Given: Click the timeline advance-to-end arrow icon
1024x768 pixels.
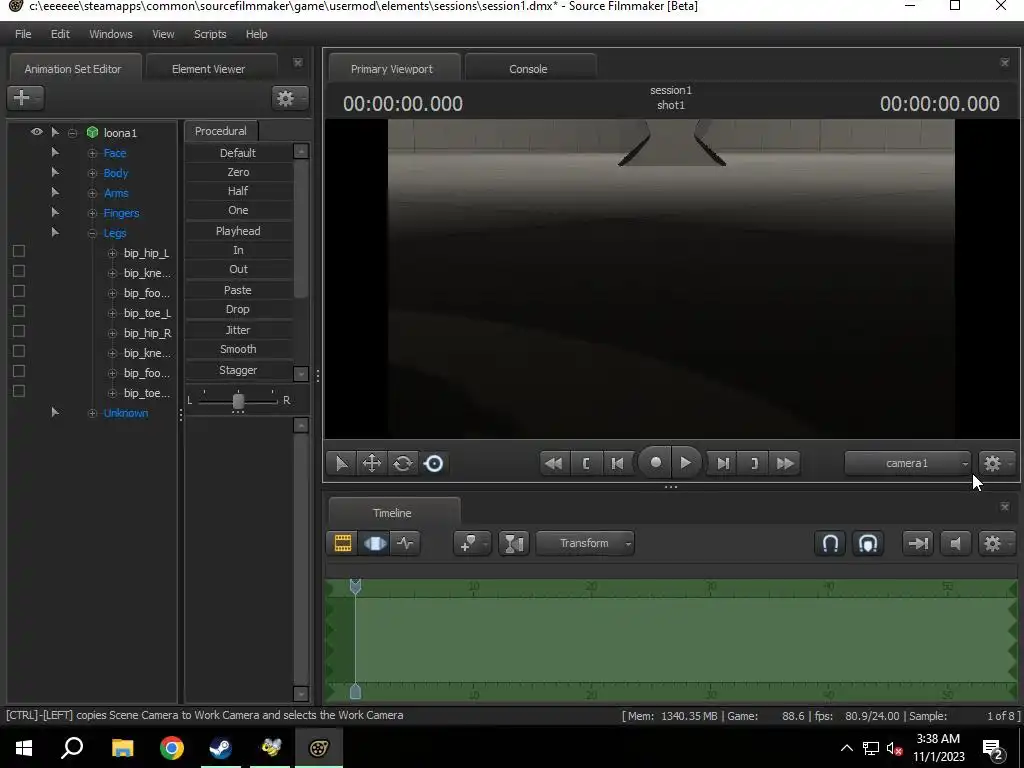Looking at the screenshot, I should (918, 543).
